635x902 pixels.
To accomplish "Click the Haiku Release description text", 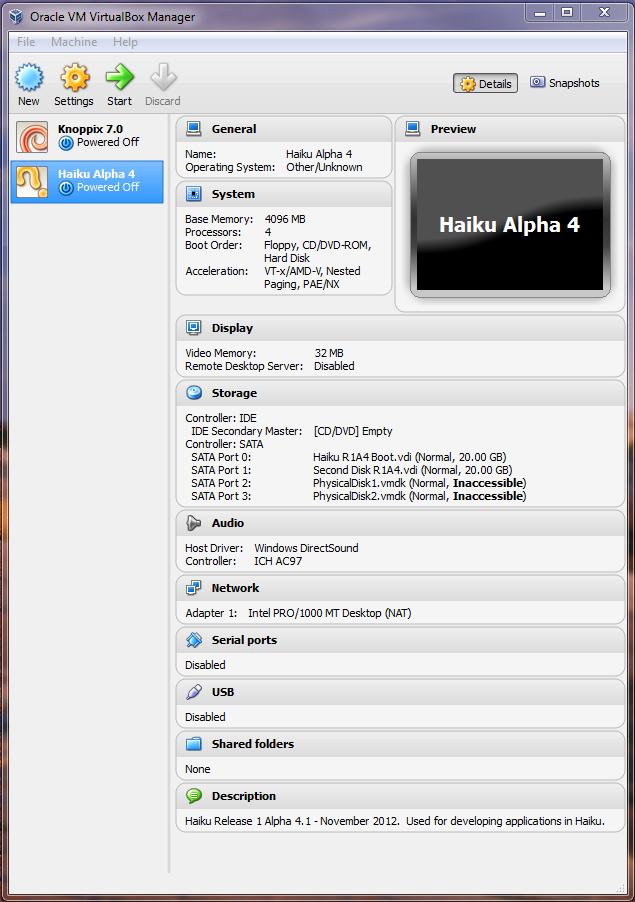I will [x=395, y=821].
